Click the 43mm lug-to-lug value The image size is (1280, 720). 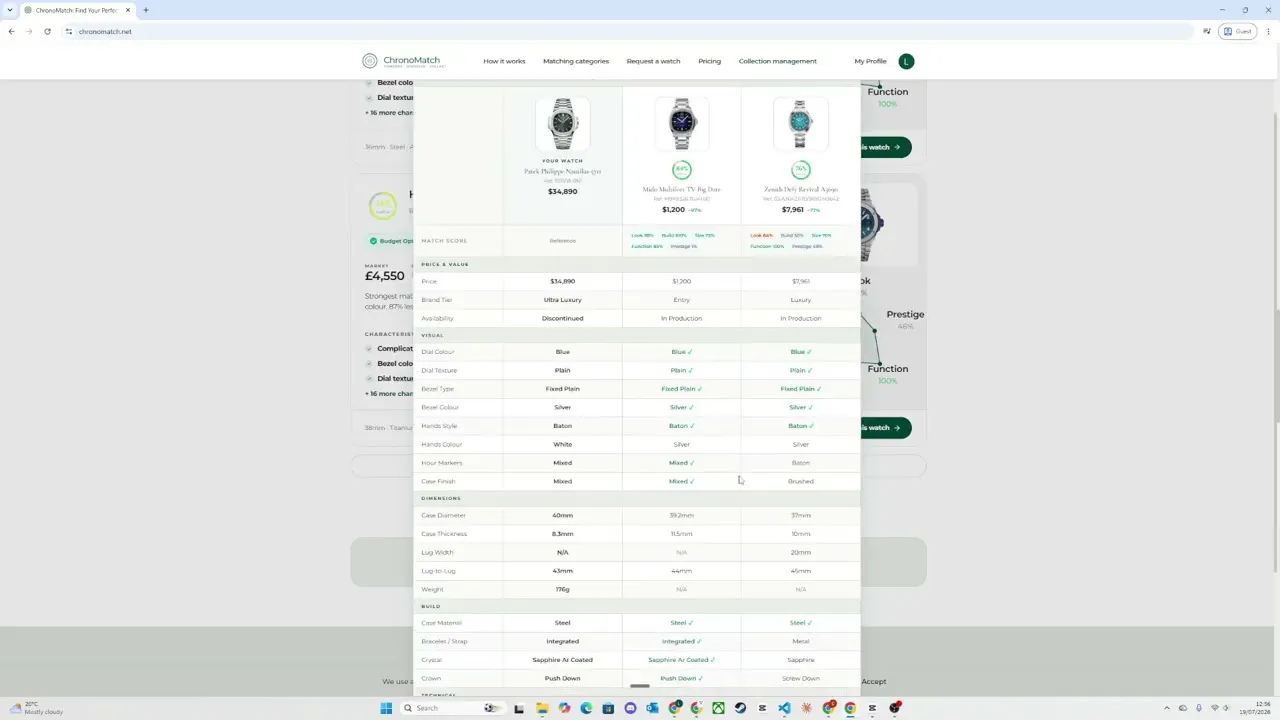pos(562,571)
